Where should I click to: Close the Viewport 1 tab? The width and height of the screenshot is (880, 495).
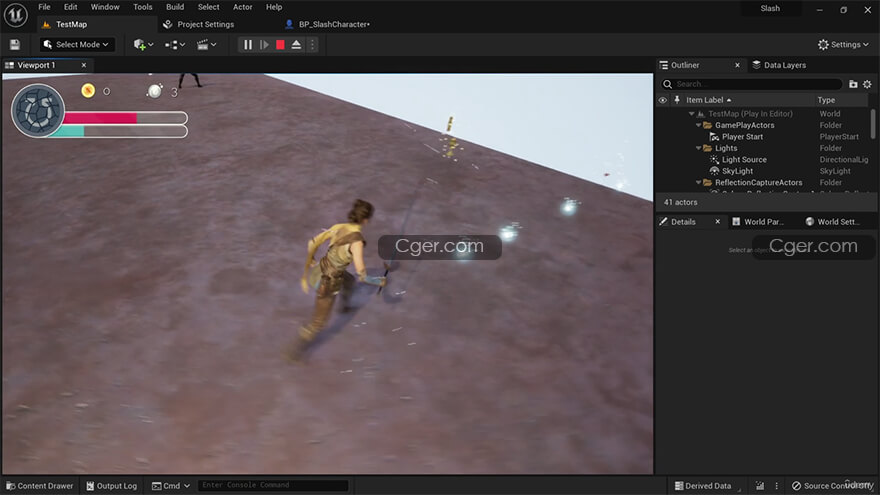pos(84,65)
